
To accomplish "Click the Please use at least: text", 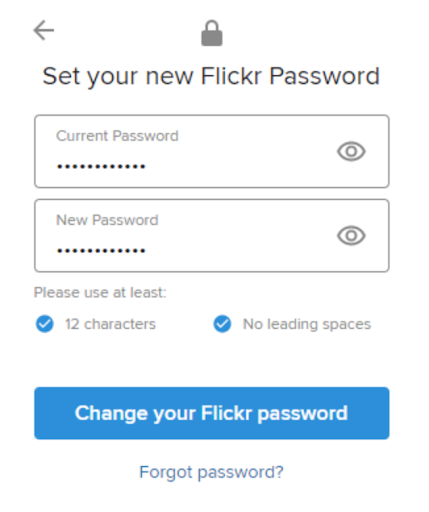I will pos(100,293).
